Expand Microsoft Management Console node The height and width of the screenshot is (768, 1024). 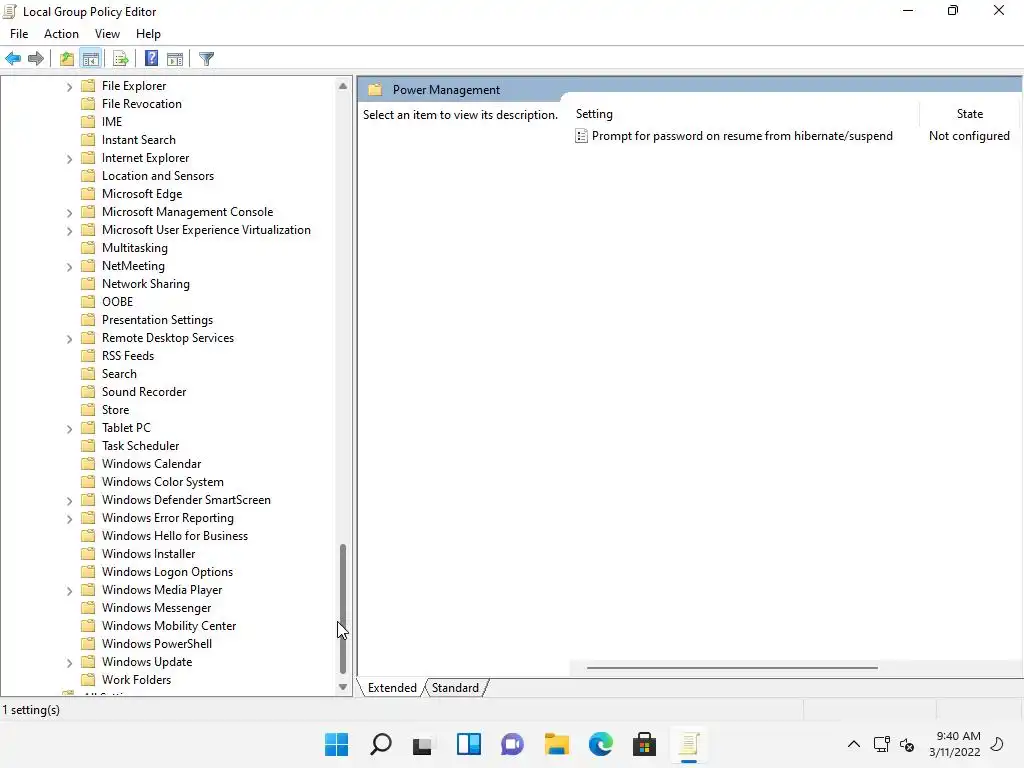click(69, 212)
